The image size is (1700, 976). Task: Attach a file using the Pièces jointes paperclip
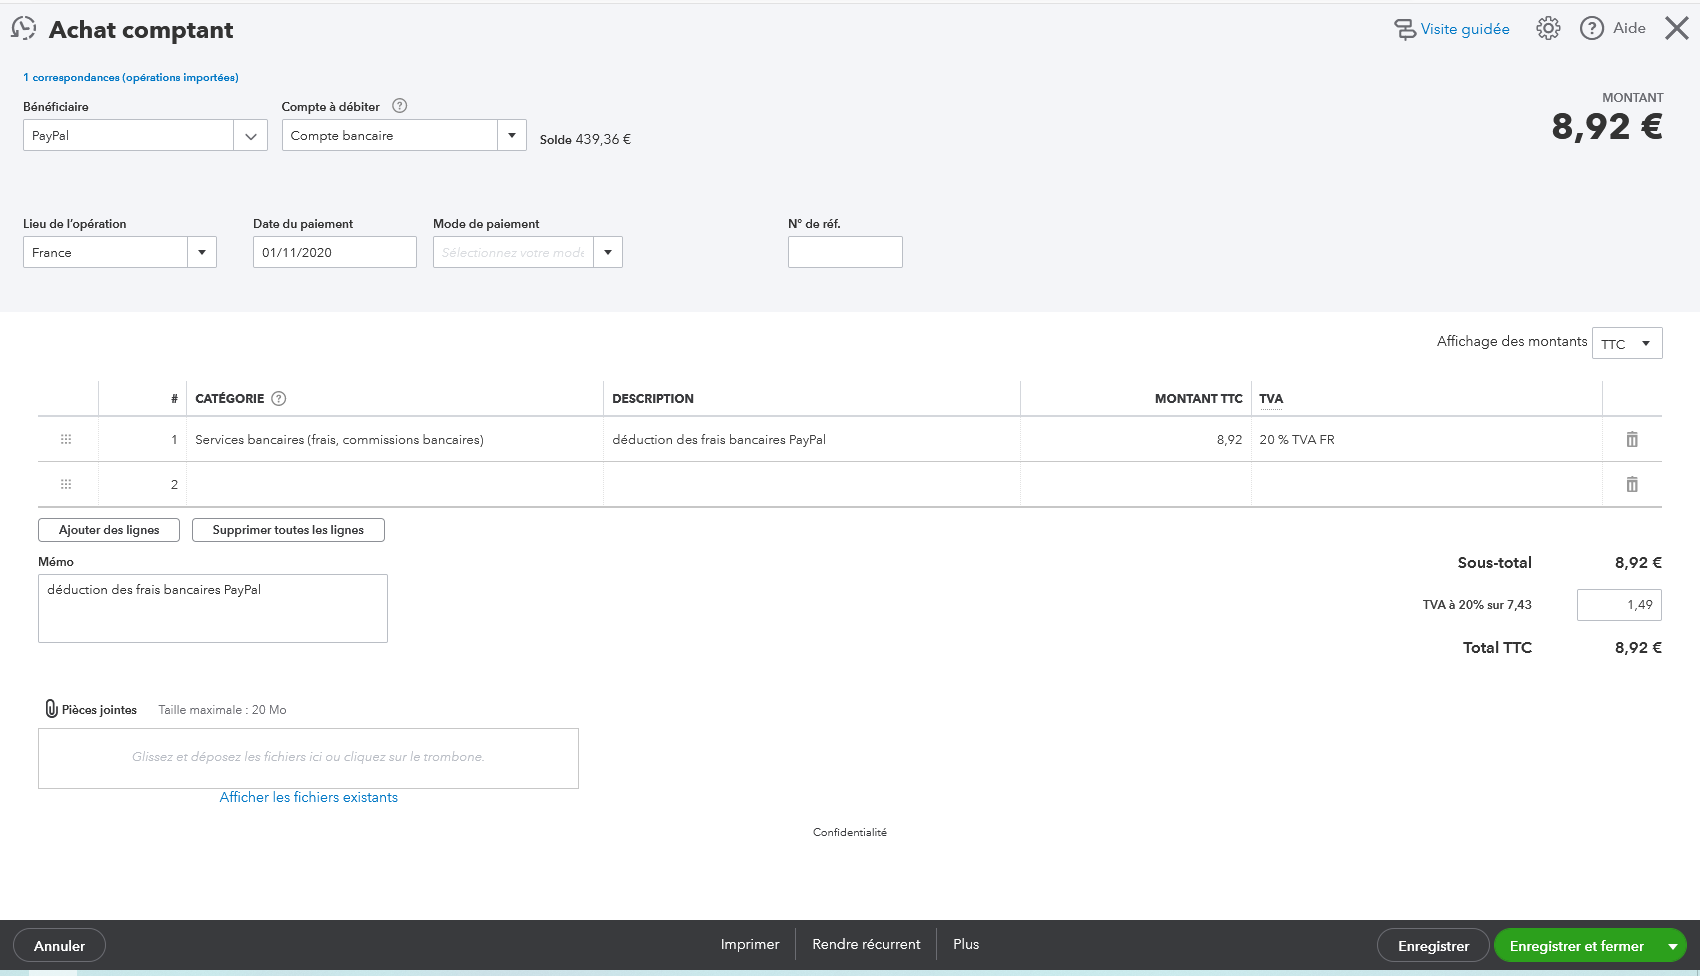52,709
